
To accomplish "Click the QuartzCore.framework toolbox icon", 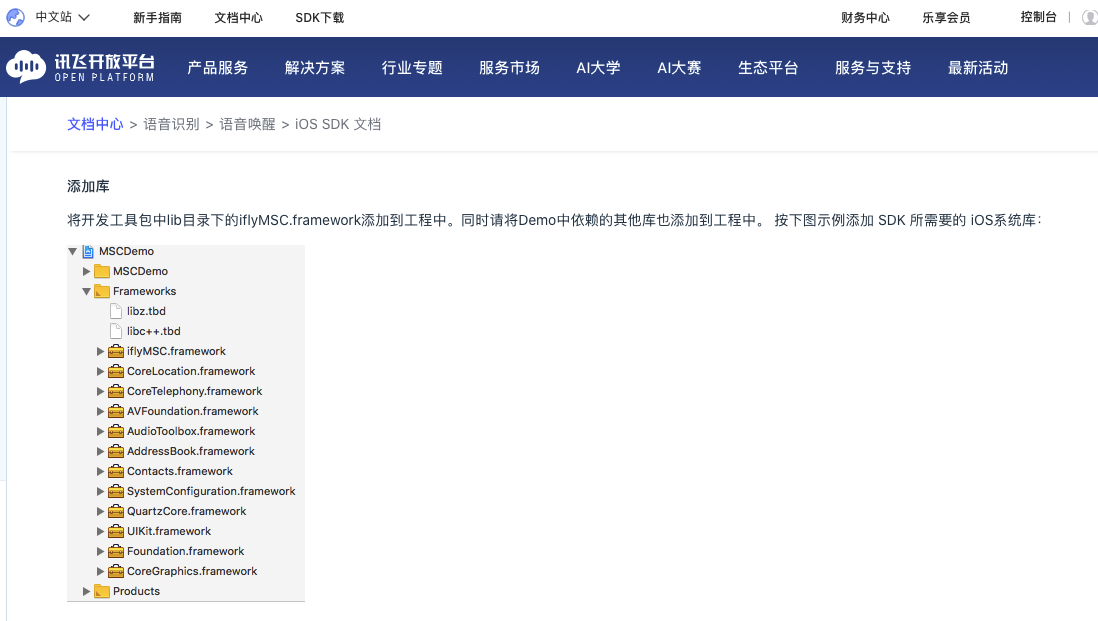I will tap(116, 512).
